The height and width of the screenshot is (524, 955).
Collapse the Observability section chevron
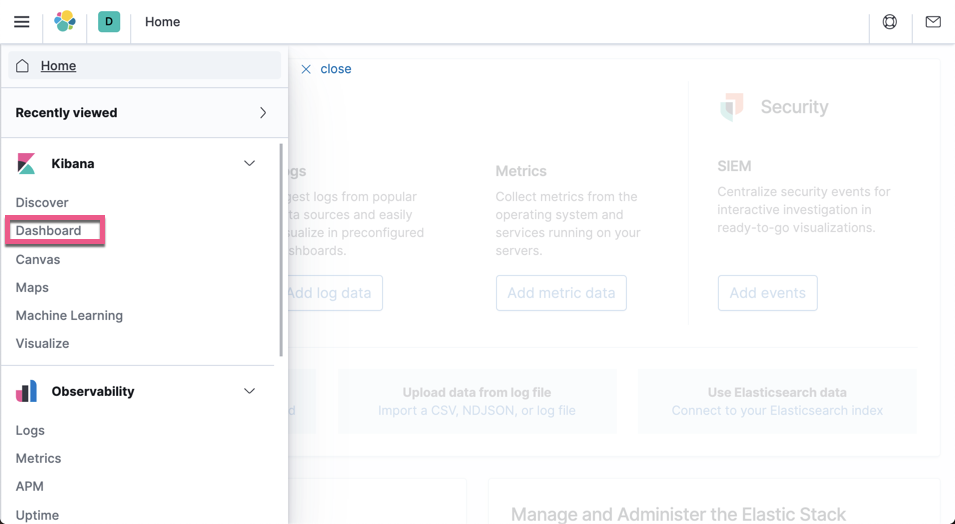pyautogui.click(x=249, y=391)
